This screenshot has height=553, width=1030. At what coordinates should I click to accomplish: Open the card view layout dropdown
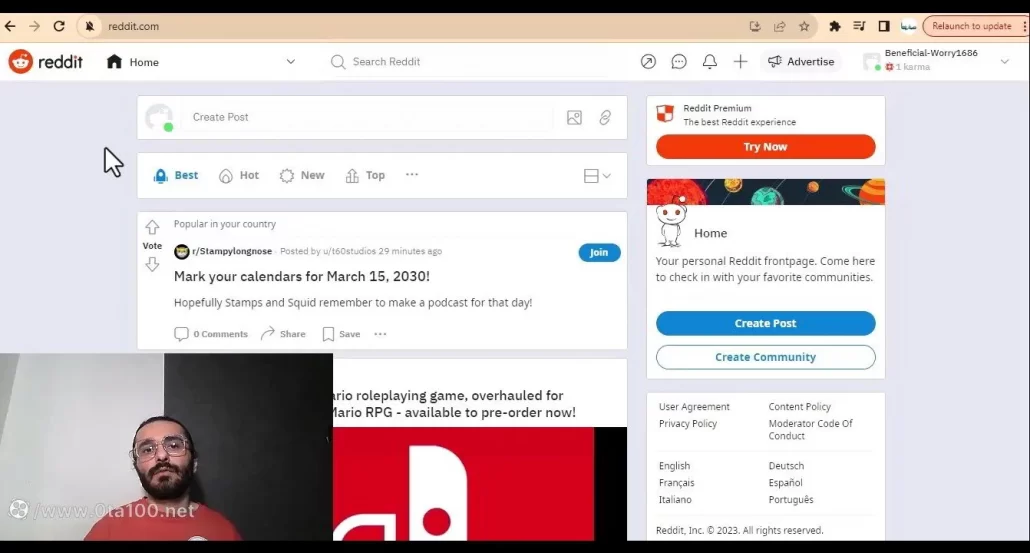click(x=597, y=176)
